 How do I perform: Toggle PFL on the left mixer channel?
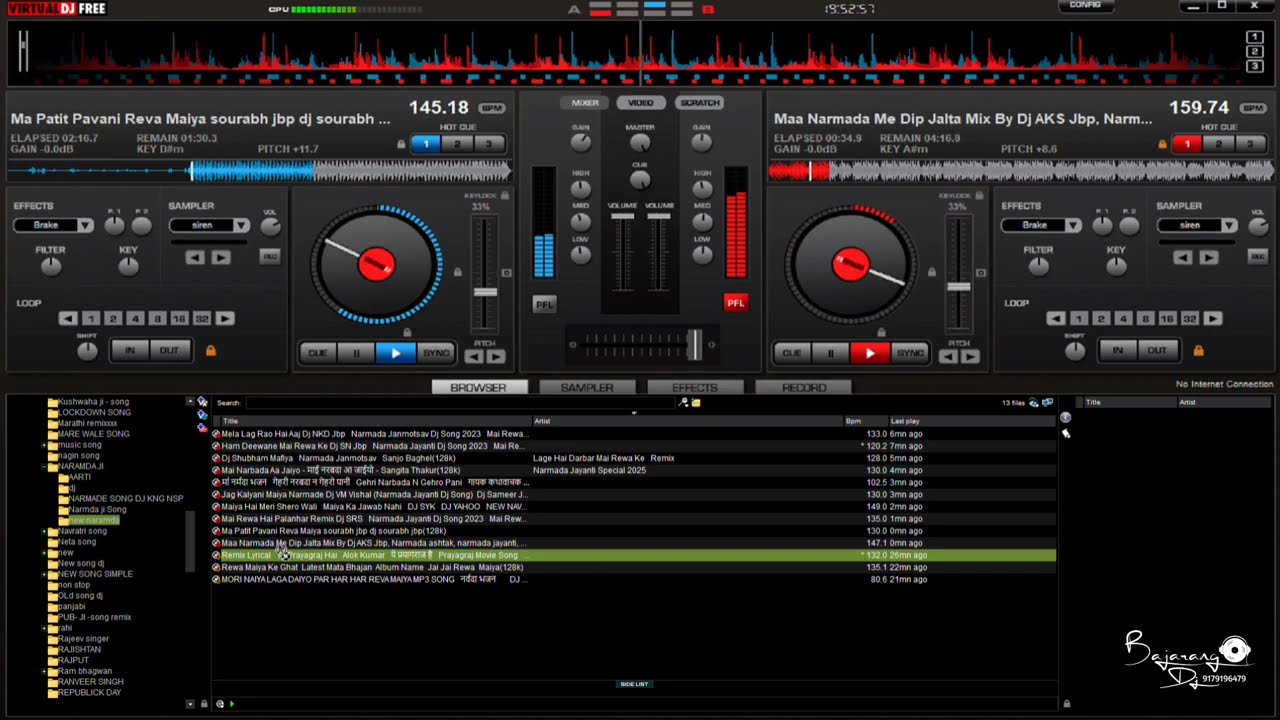click(x=544, y=304)
